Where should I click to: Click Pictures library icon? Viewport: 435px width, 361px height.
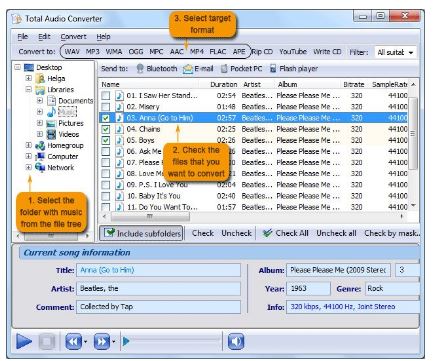pos(51,123)
